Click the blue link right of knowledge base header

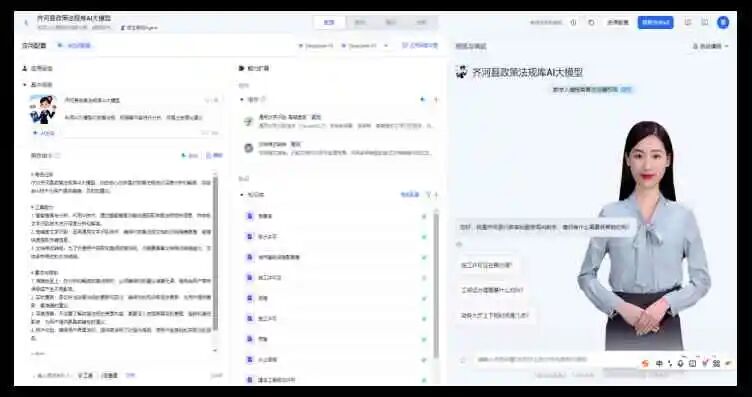tap(410, 195)
